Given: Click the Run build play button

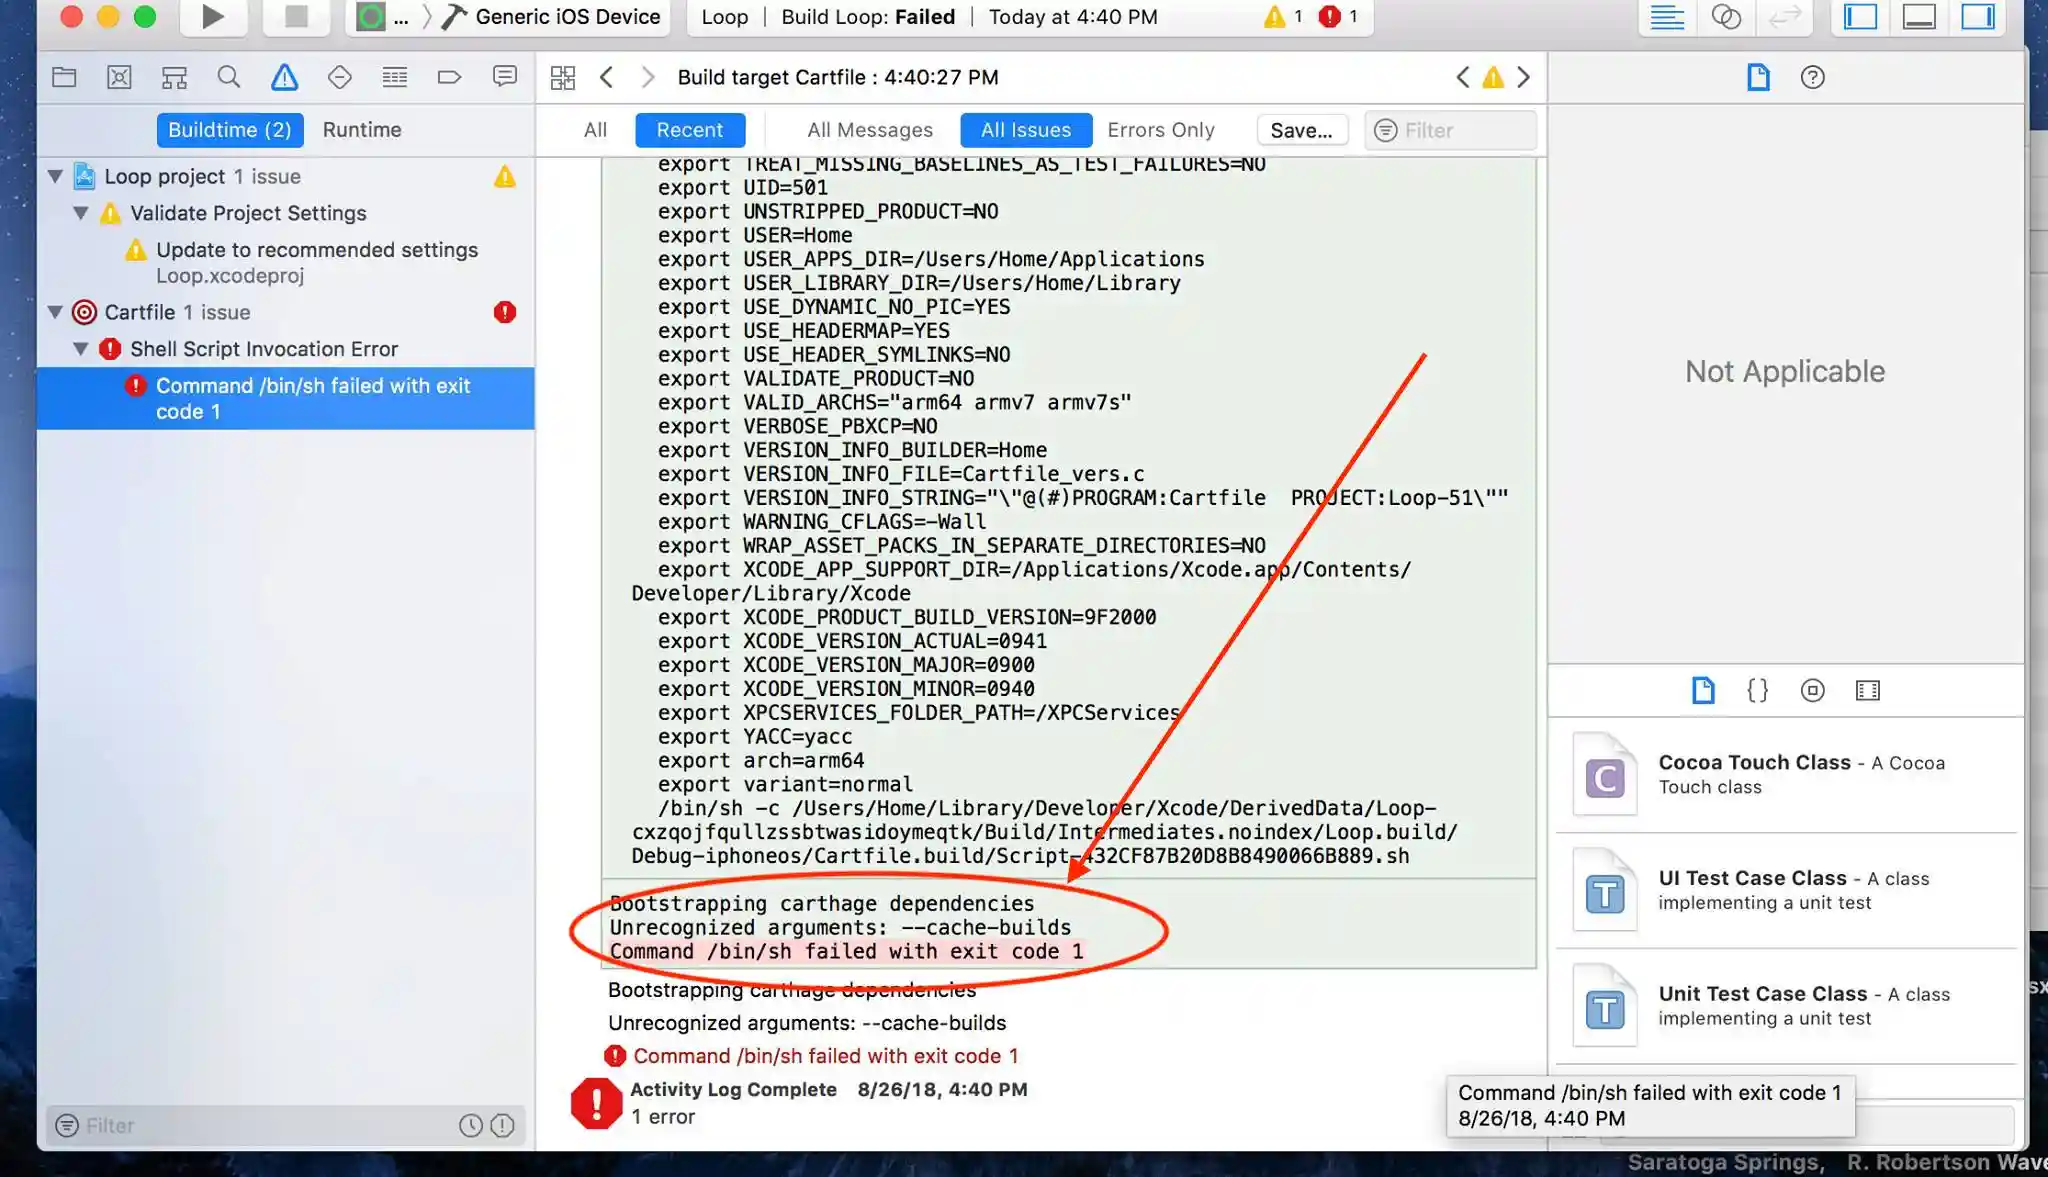Looking at the screenshot, I should 211,17.
